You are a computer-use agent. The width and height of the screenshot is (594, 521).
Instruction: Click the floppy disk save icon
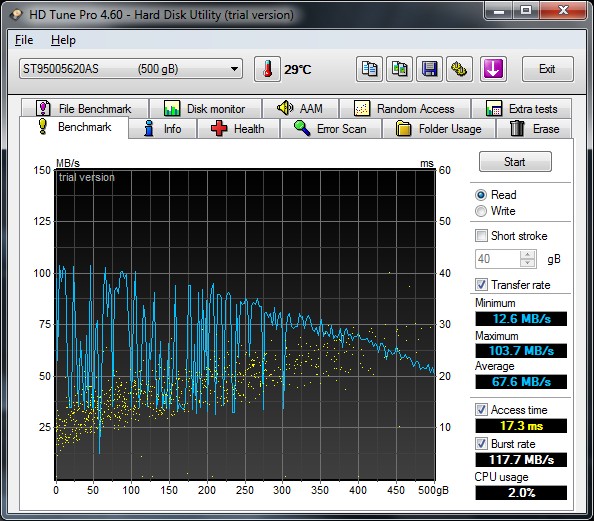[429, 69]
